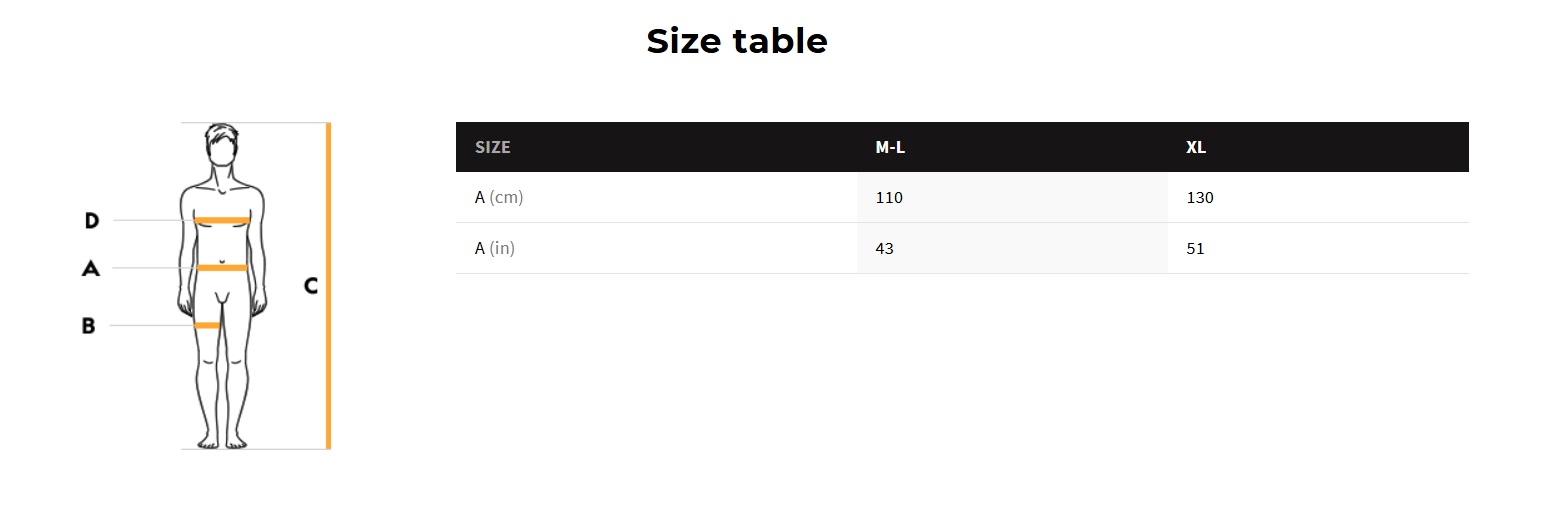The width and height of the screenshot is (1541, 515).
Task: Select the 43 inch value cell
Action: tap(884, 248)
